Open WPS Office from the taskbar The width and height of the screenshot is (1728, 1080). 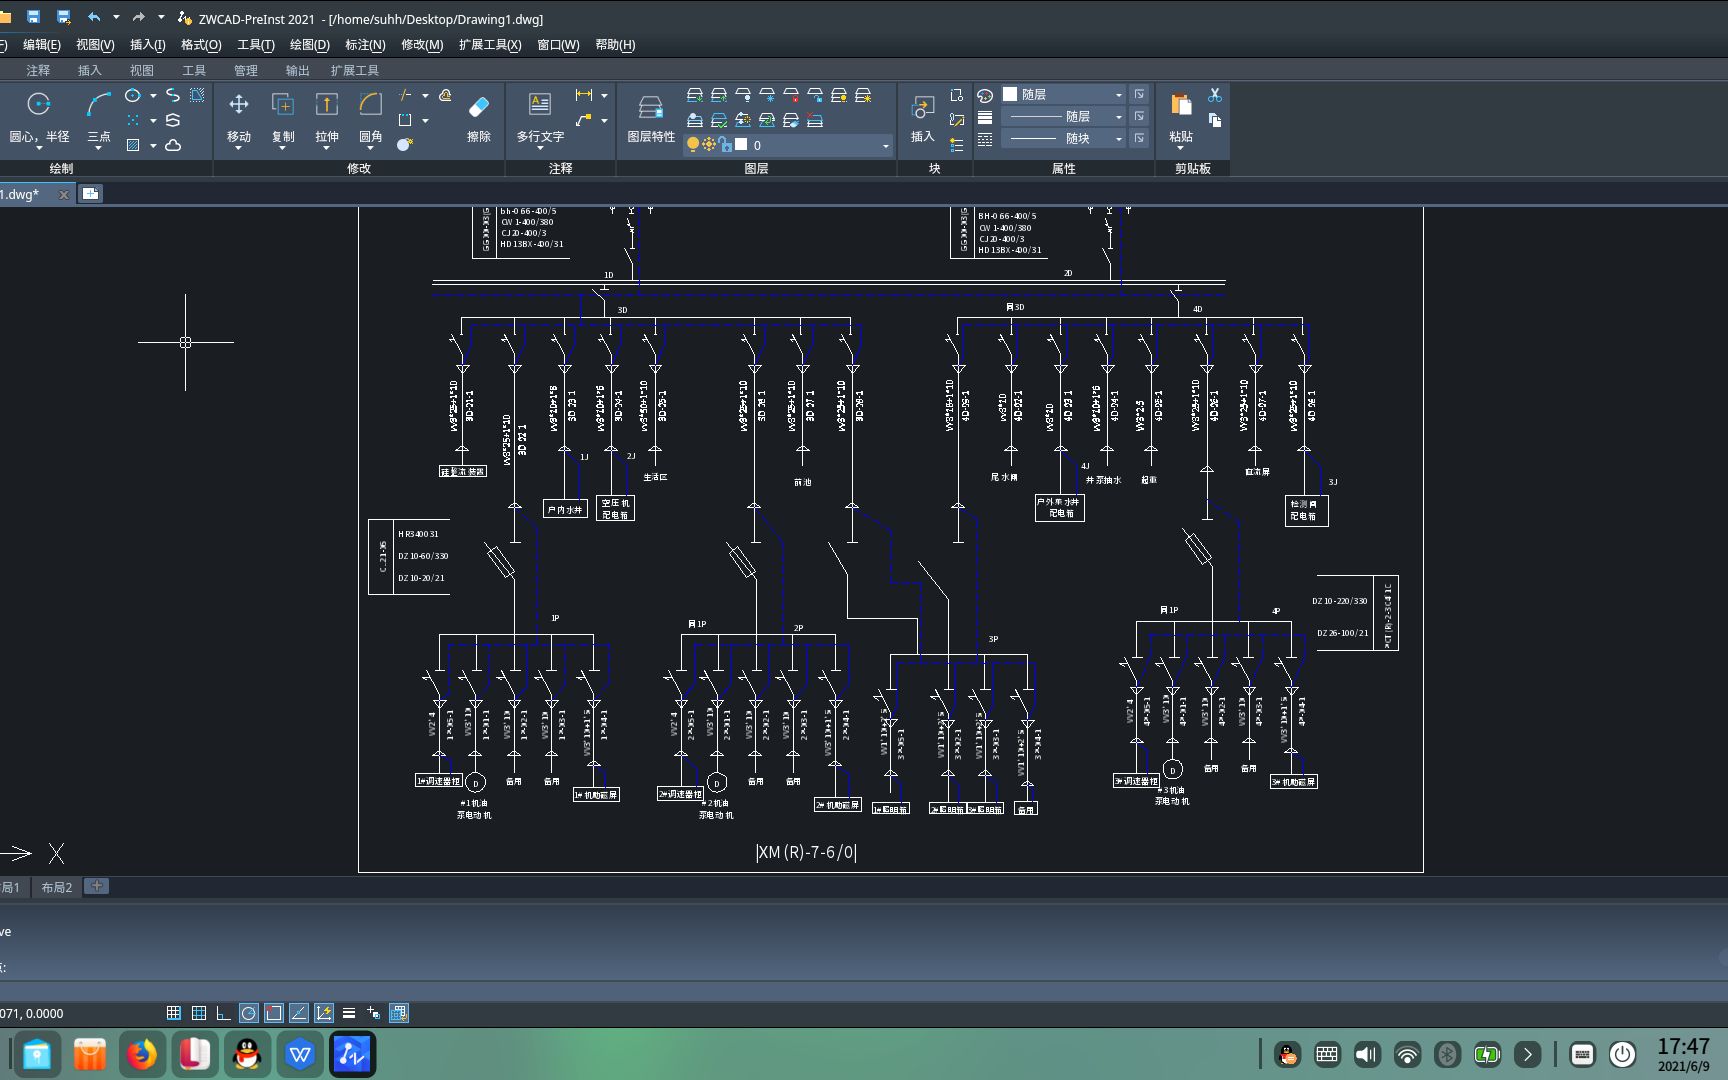[x=299, y=1055]
